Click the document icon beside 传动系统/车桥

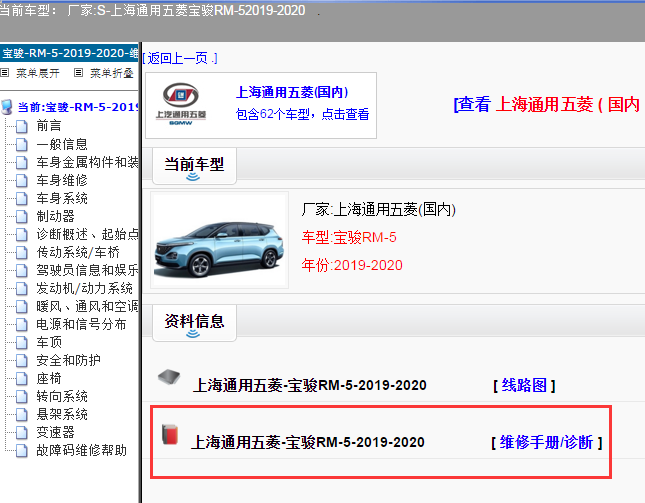coord(22,253)
